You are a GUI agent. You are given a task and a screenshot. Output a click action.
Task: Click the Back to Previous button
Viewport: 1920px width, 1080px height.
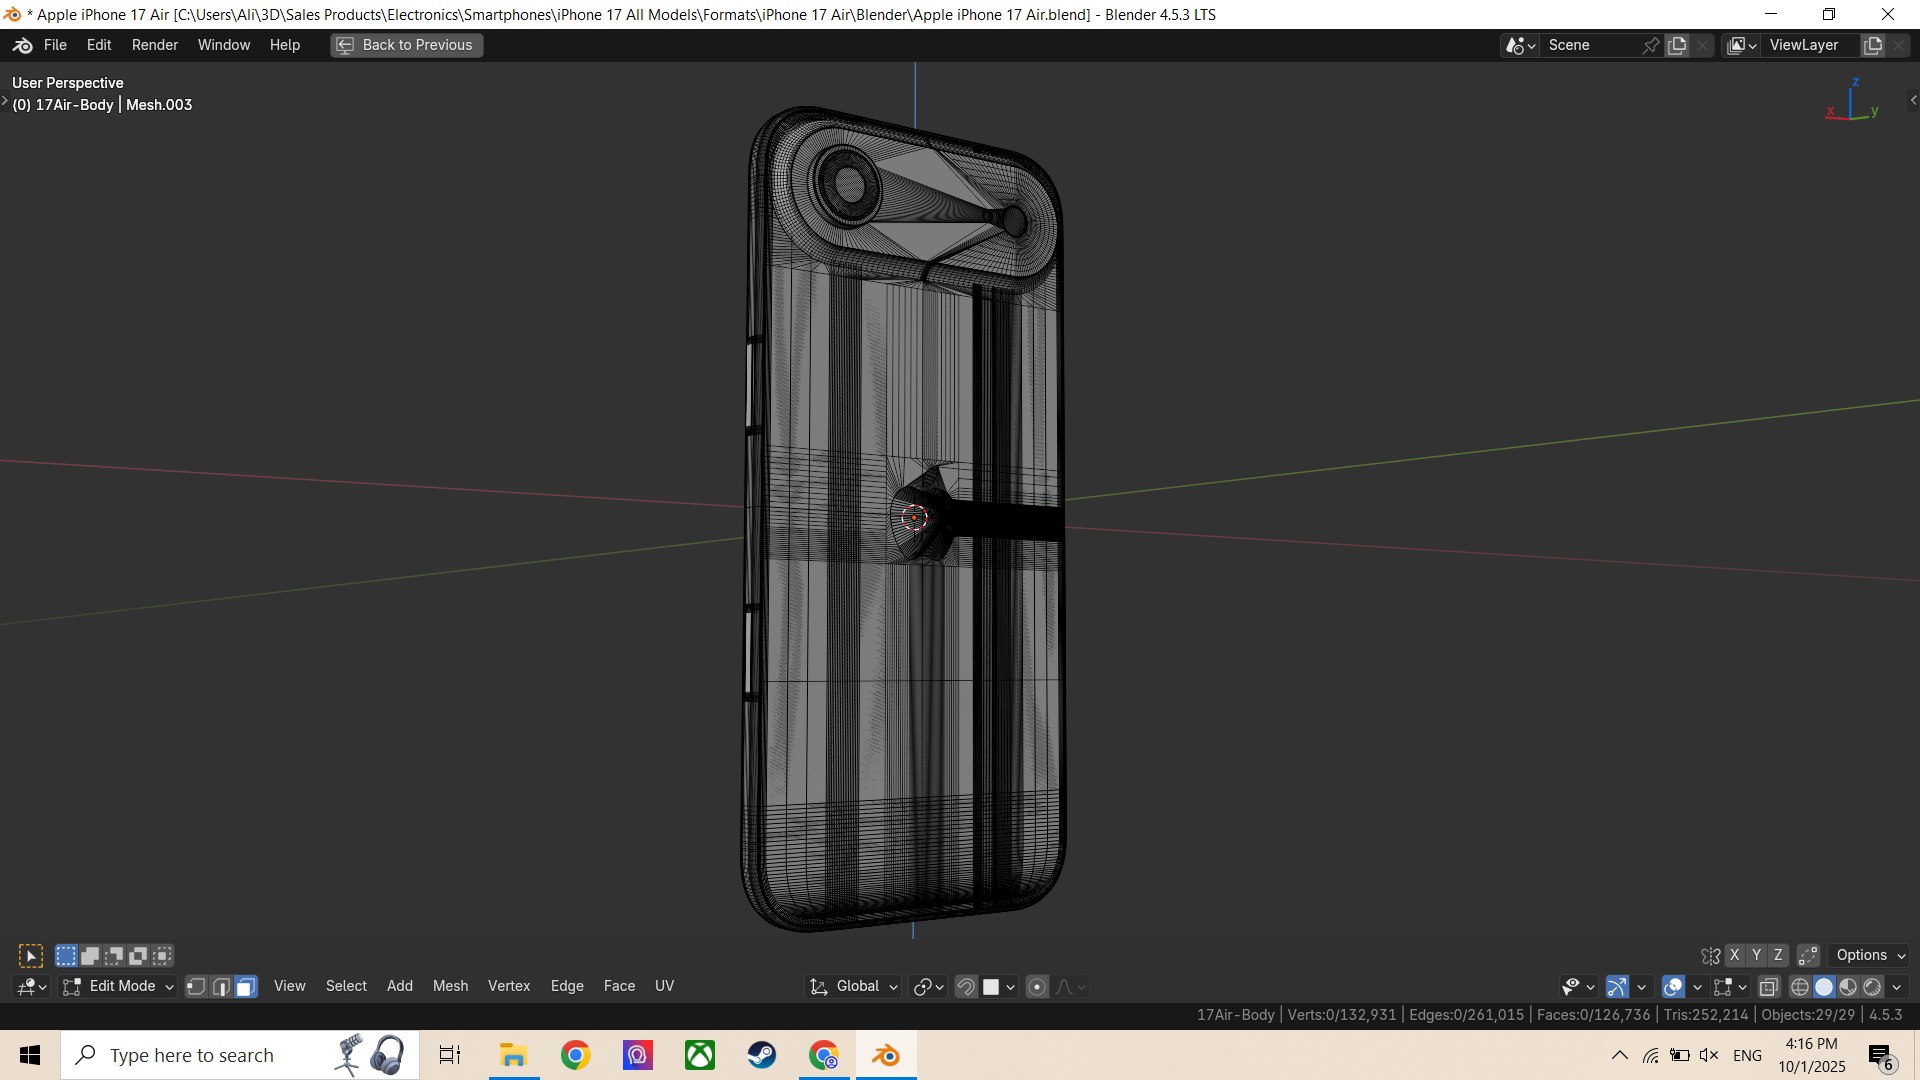click(407, 45)
